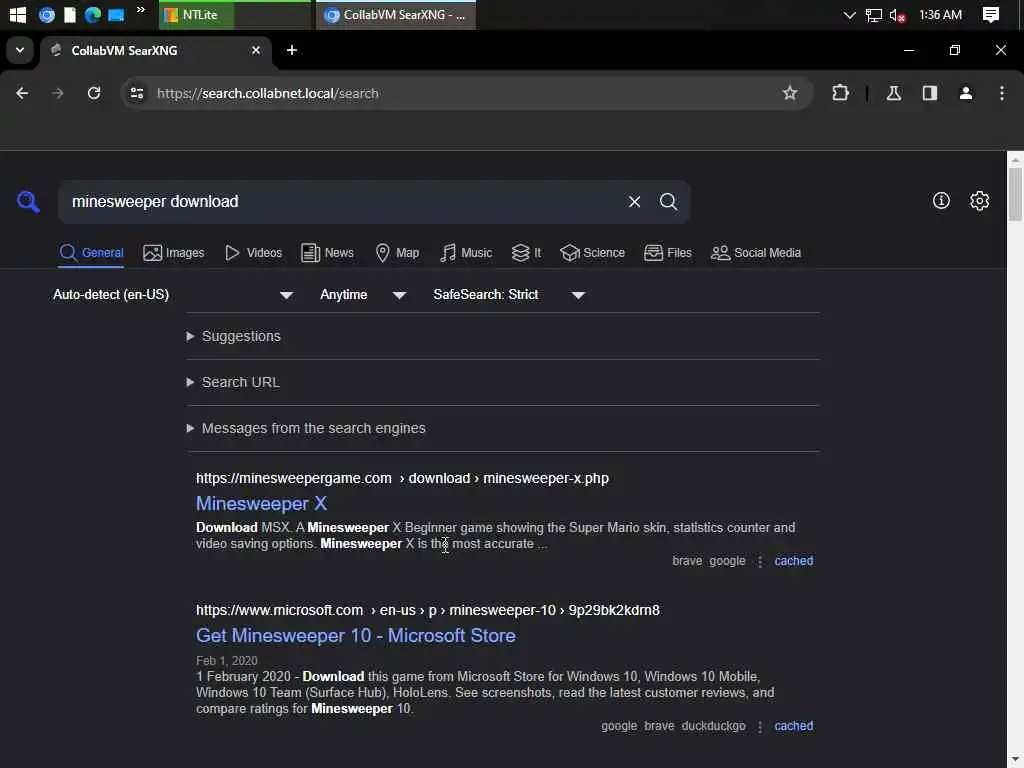Click the 1:36 AM taskbar clock
1024x768 pixels.
click(x=940, y=14)
